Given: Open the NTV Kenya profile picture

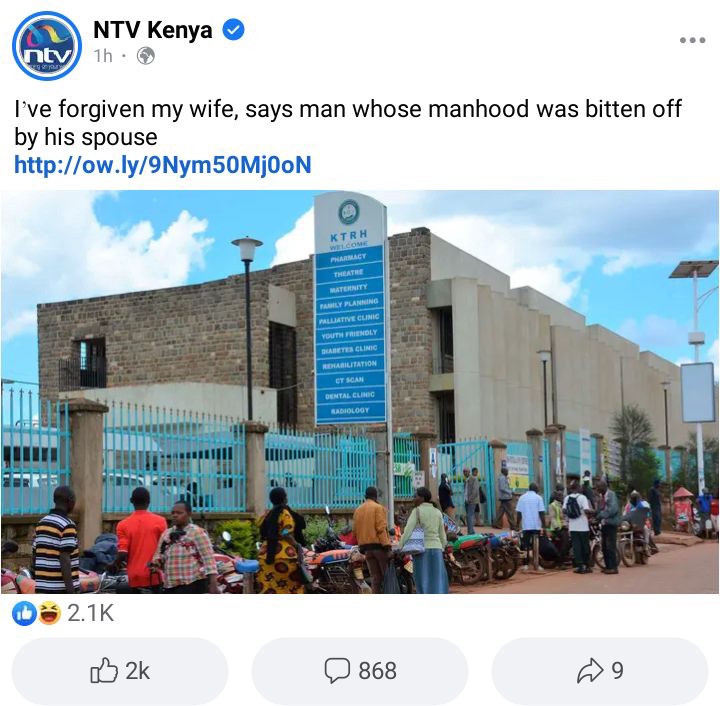Looking at the screenshot, I should click(47, 45).
